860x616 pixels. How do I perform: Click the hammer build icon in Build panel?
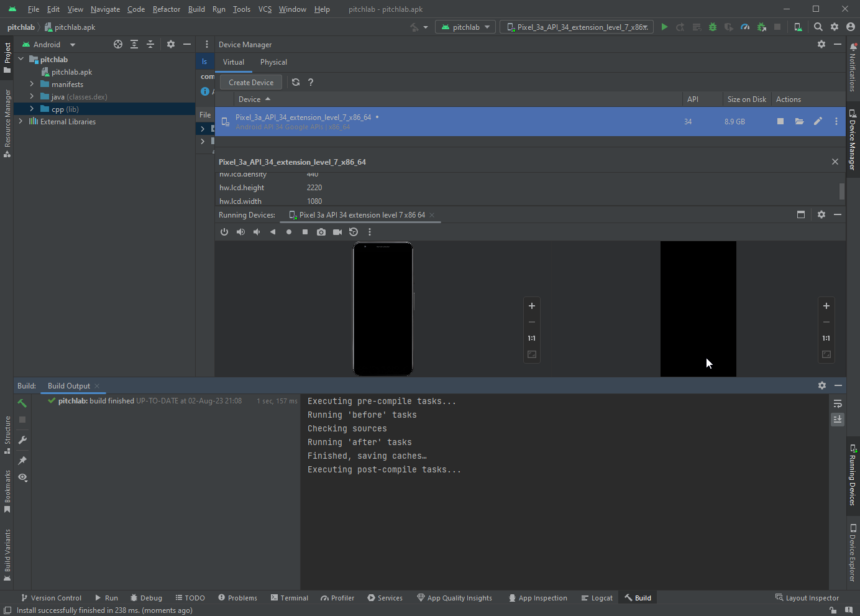[x=22, y=403]
